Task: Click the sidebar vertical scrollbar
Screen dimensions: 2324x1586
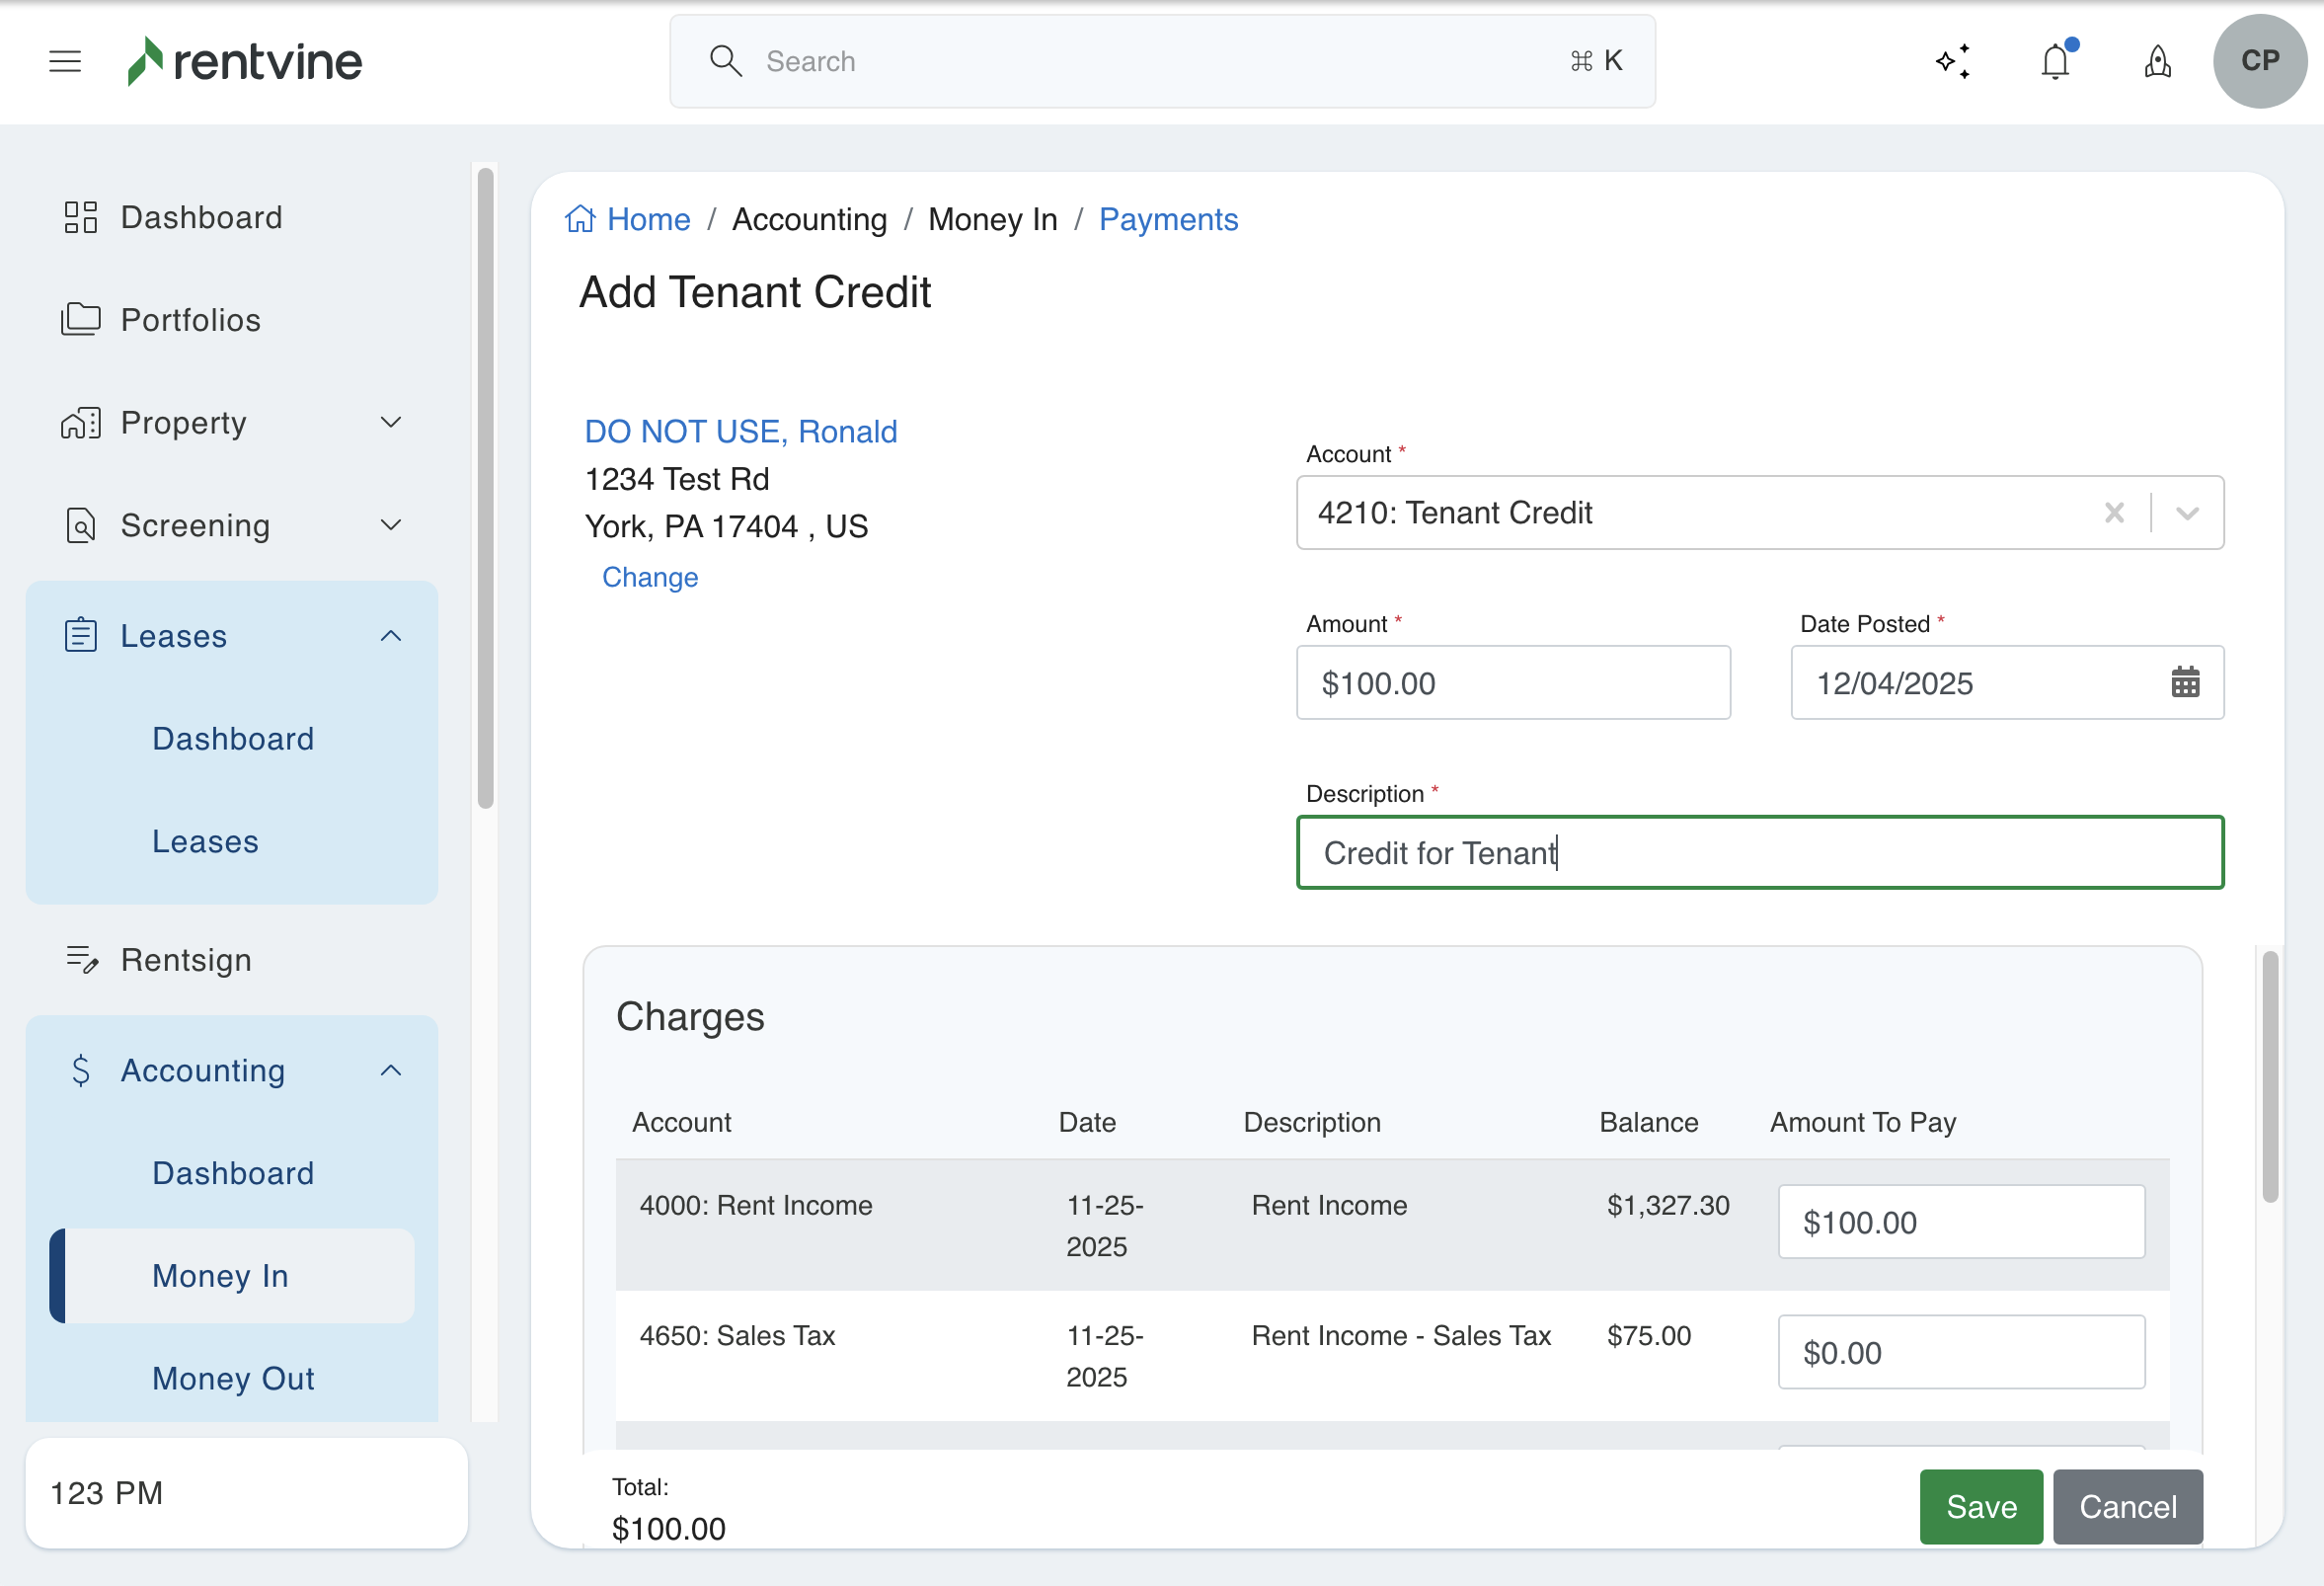Action: click(x=486, y=488)
